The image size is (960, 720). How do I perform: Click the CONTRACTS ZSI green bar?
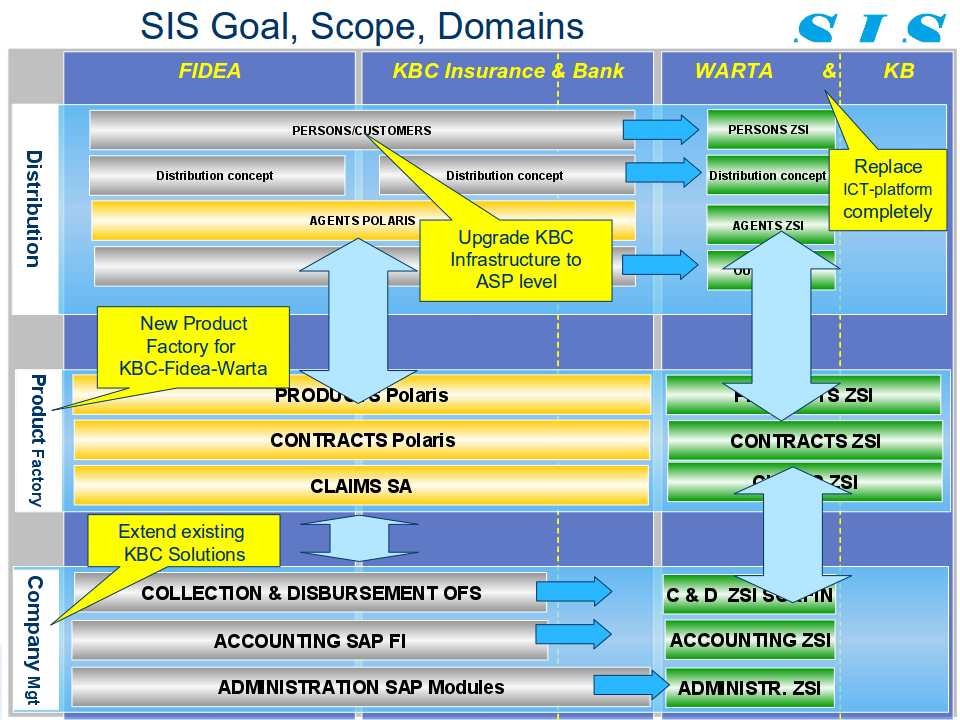pos(805,440)
